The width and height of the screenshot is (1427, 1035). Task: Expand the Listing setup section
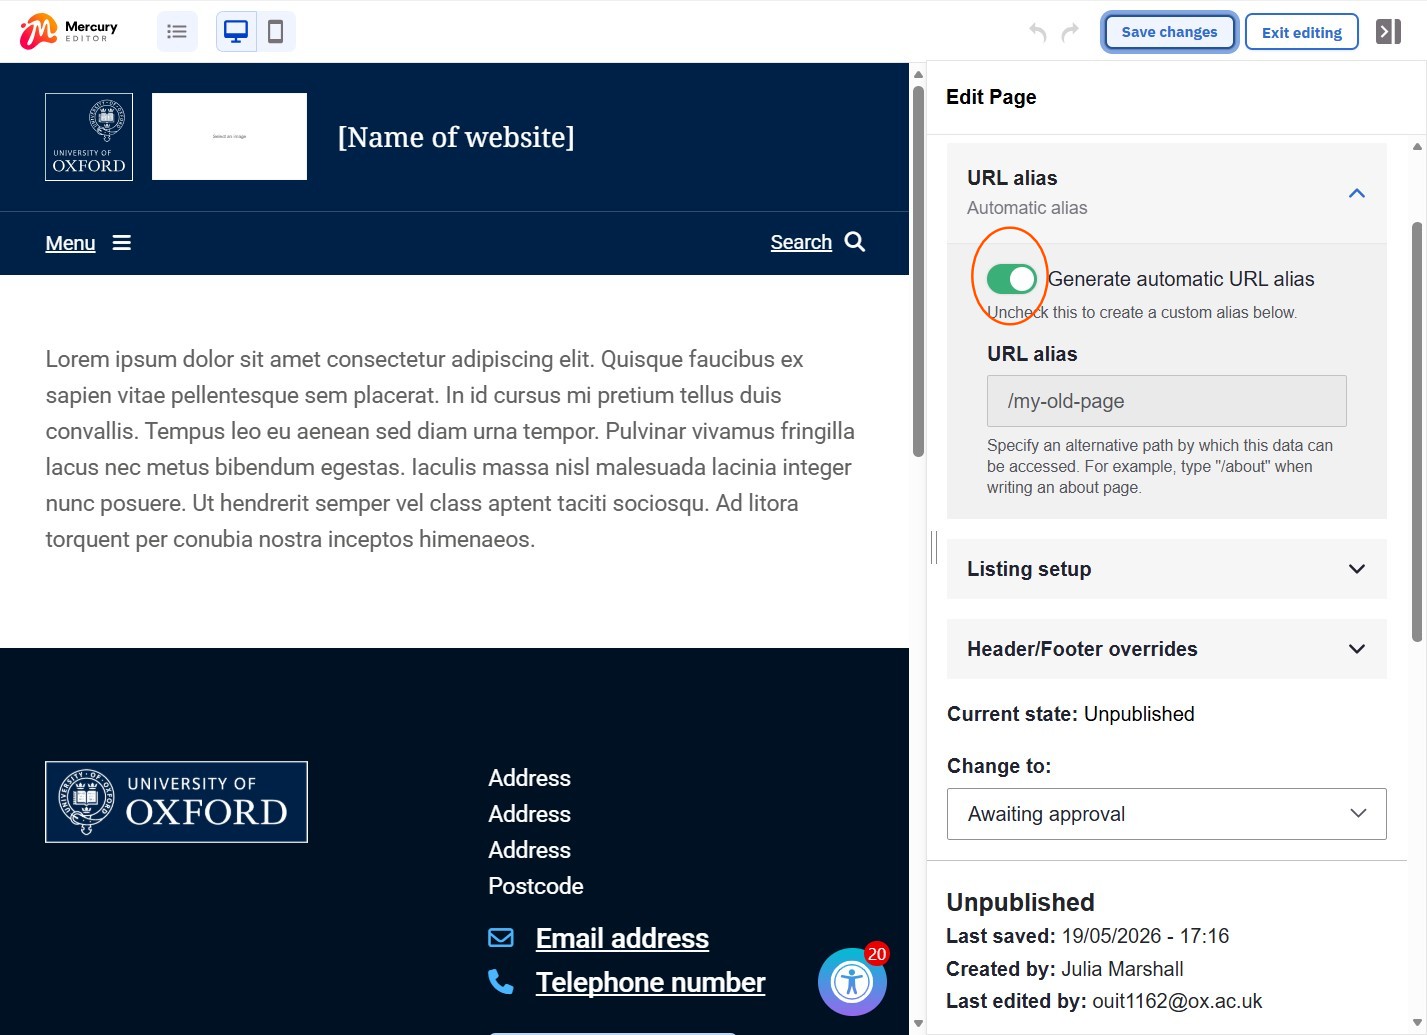coord(1167,569)
